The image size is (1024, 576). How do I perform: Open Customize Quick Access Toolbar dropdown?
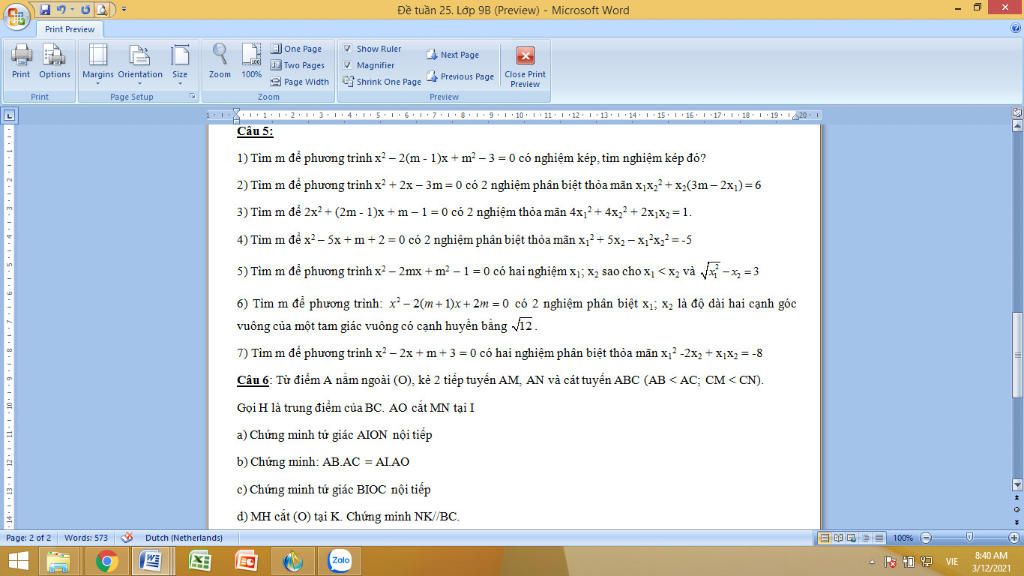click(x=124, y=10)
